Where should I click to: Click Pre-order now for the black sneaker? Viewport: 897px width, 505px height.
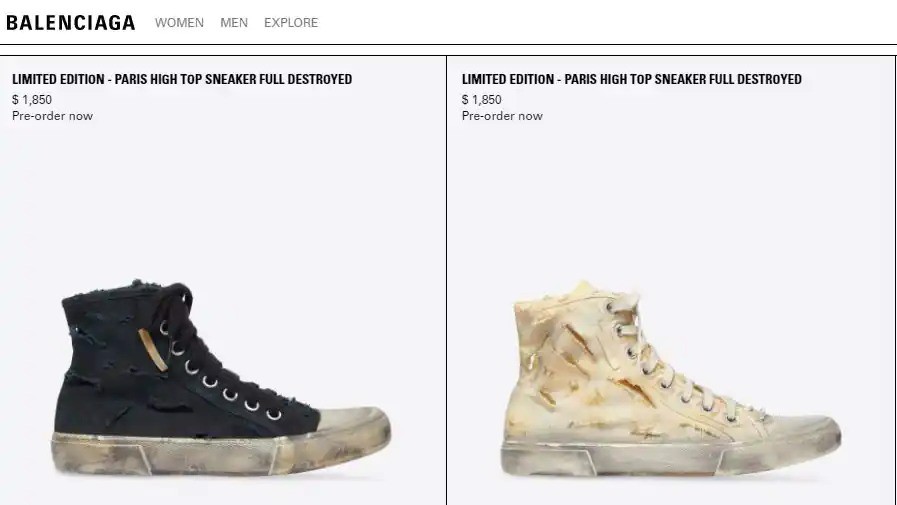click(52, 116)
